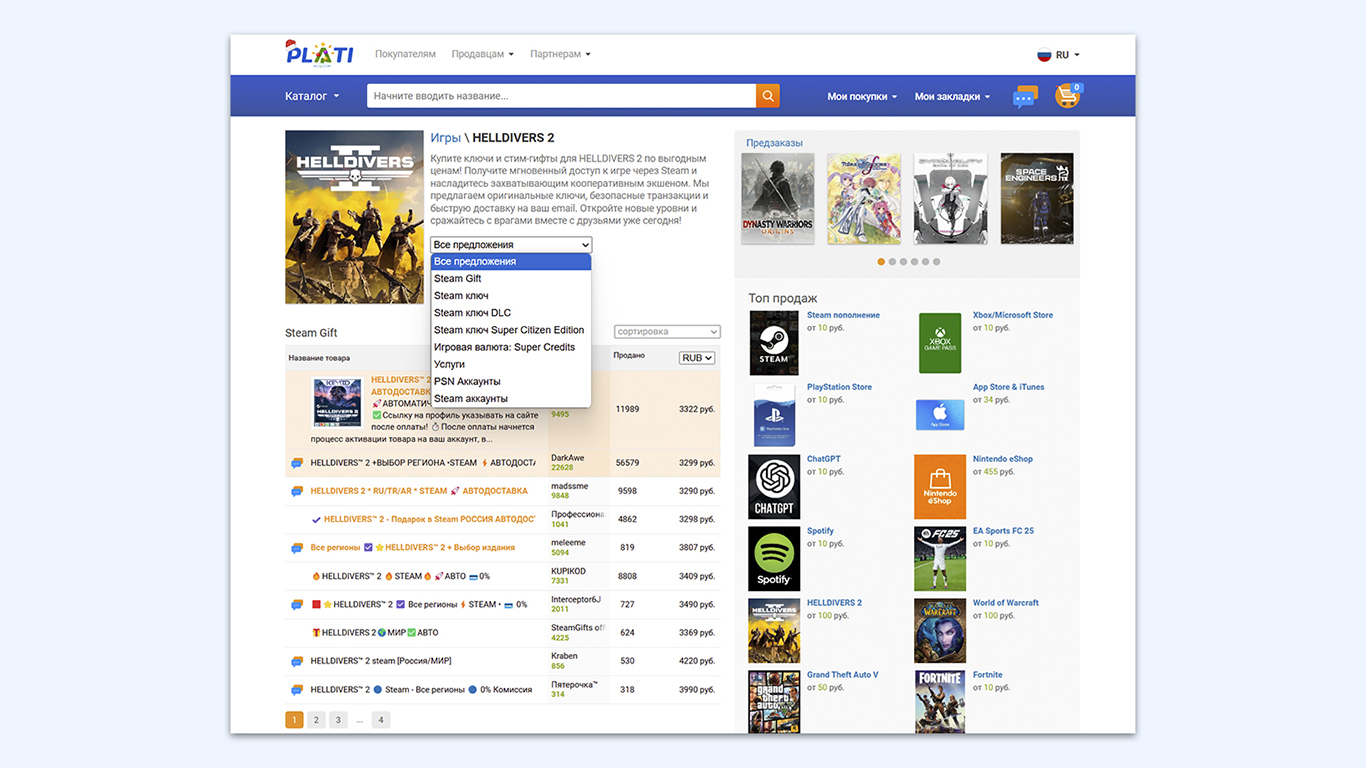Select Steam ключ Super Citizen Edition
Viewport: 1366px width, 768px height.
click(x=511, y=330)
